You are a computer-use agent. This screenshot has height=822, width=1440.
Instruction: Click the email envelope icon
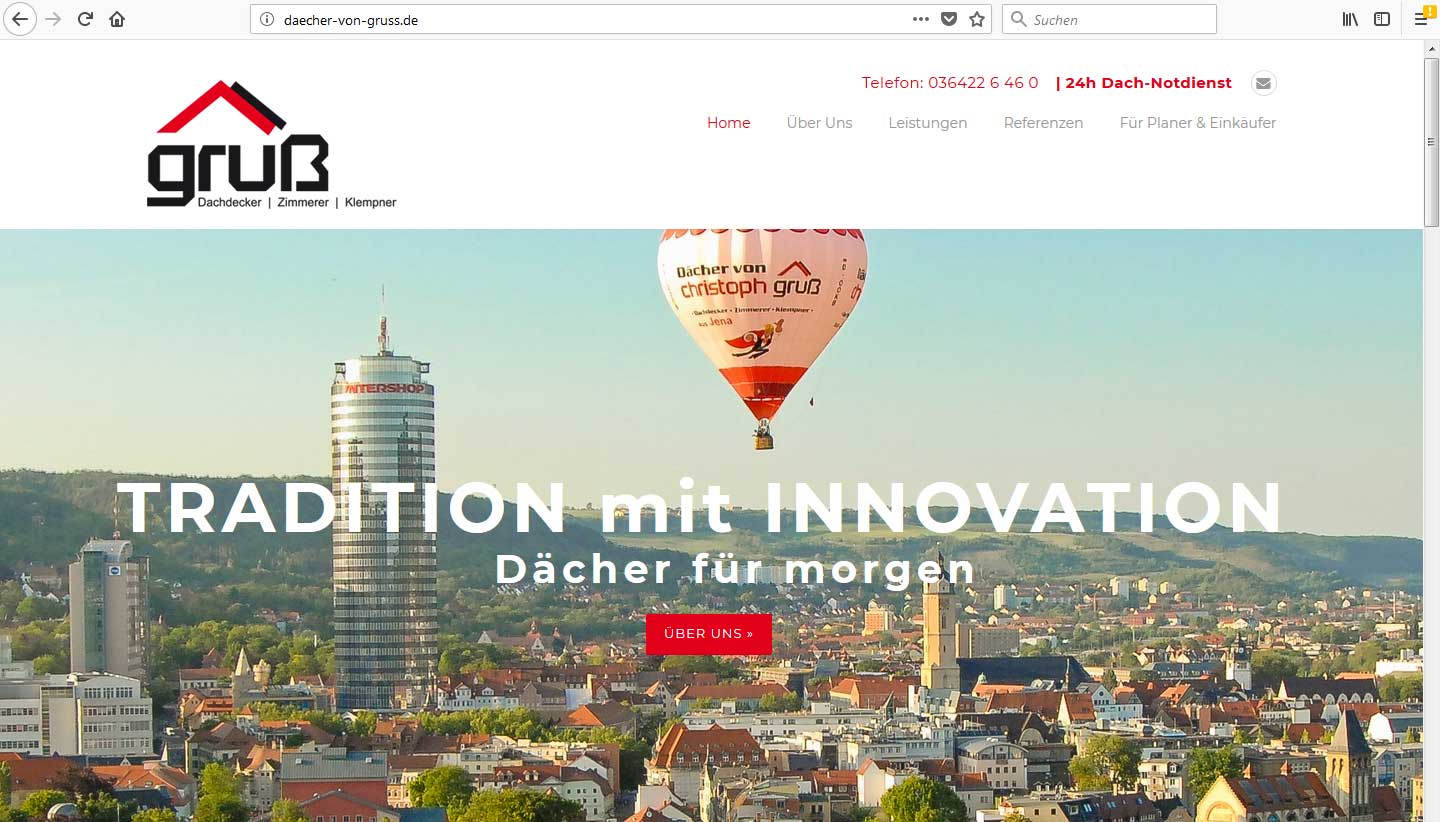pos(1264,83)
